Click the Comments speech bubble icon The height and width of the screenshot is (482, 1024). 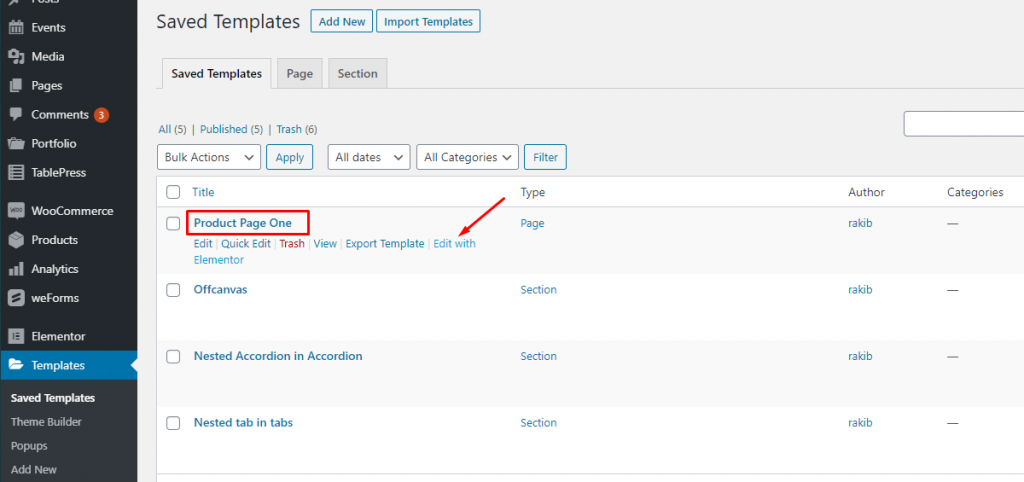(x=16, y=114)
